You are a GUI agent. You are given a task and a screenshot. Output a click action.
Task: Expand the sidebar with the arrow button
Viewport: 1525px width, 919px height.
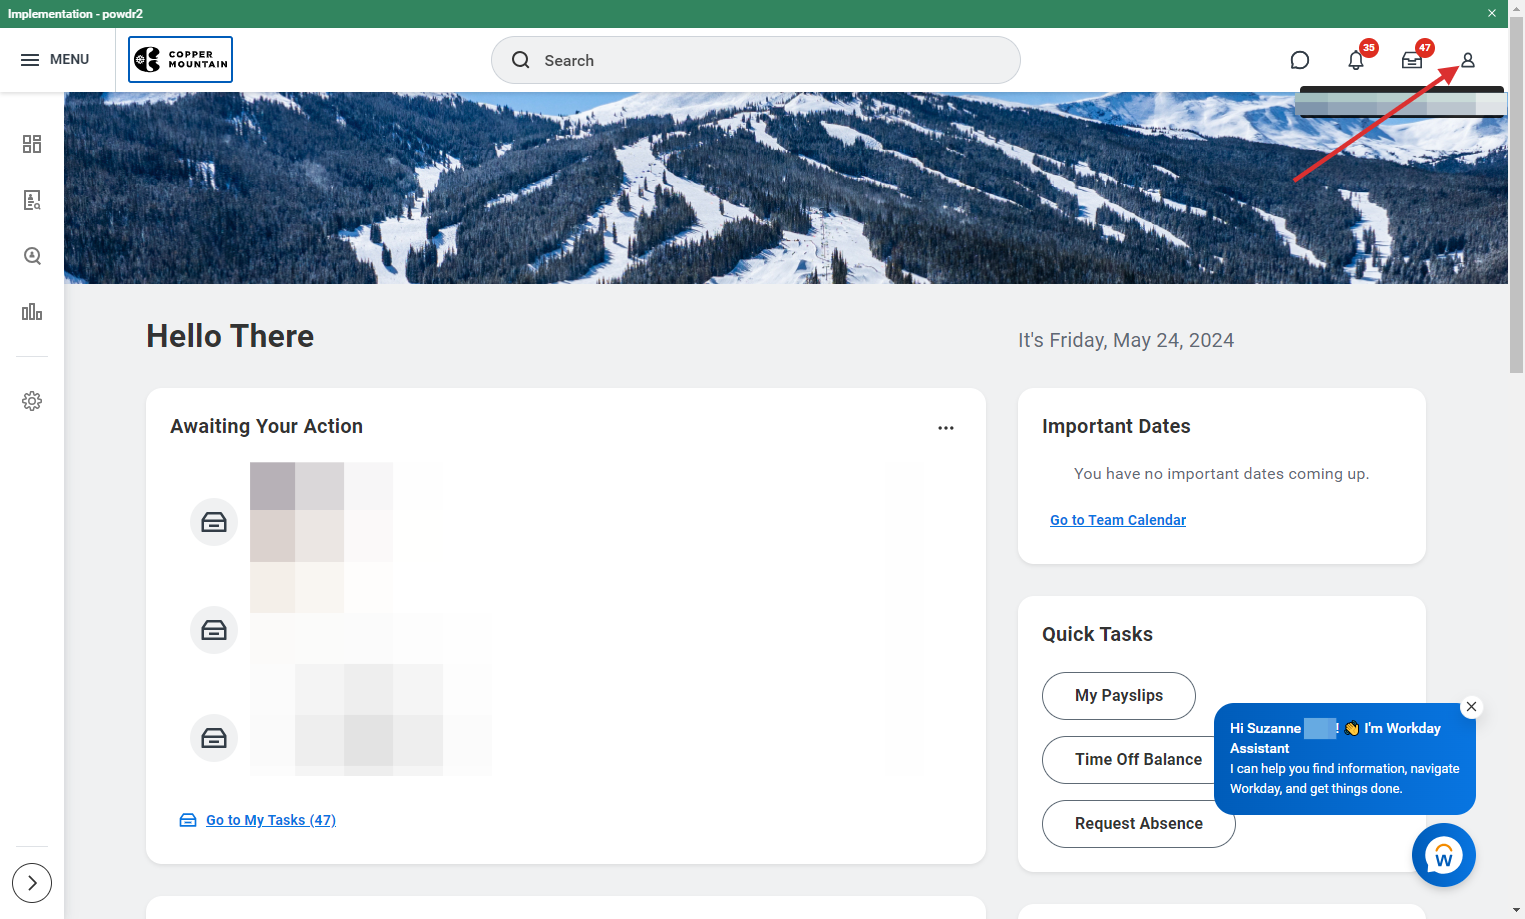(x=32, y=883)
